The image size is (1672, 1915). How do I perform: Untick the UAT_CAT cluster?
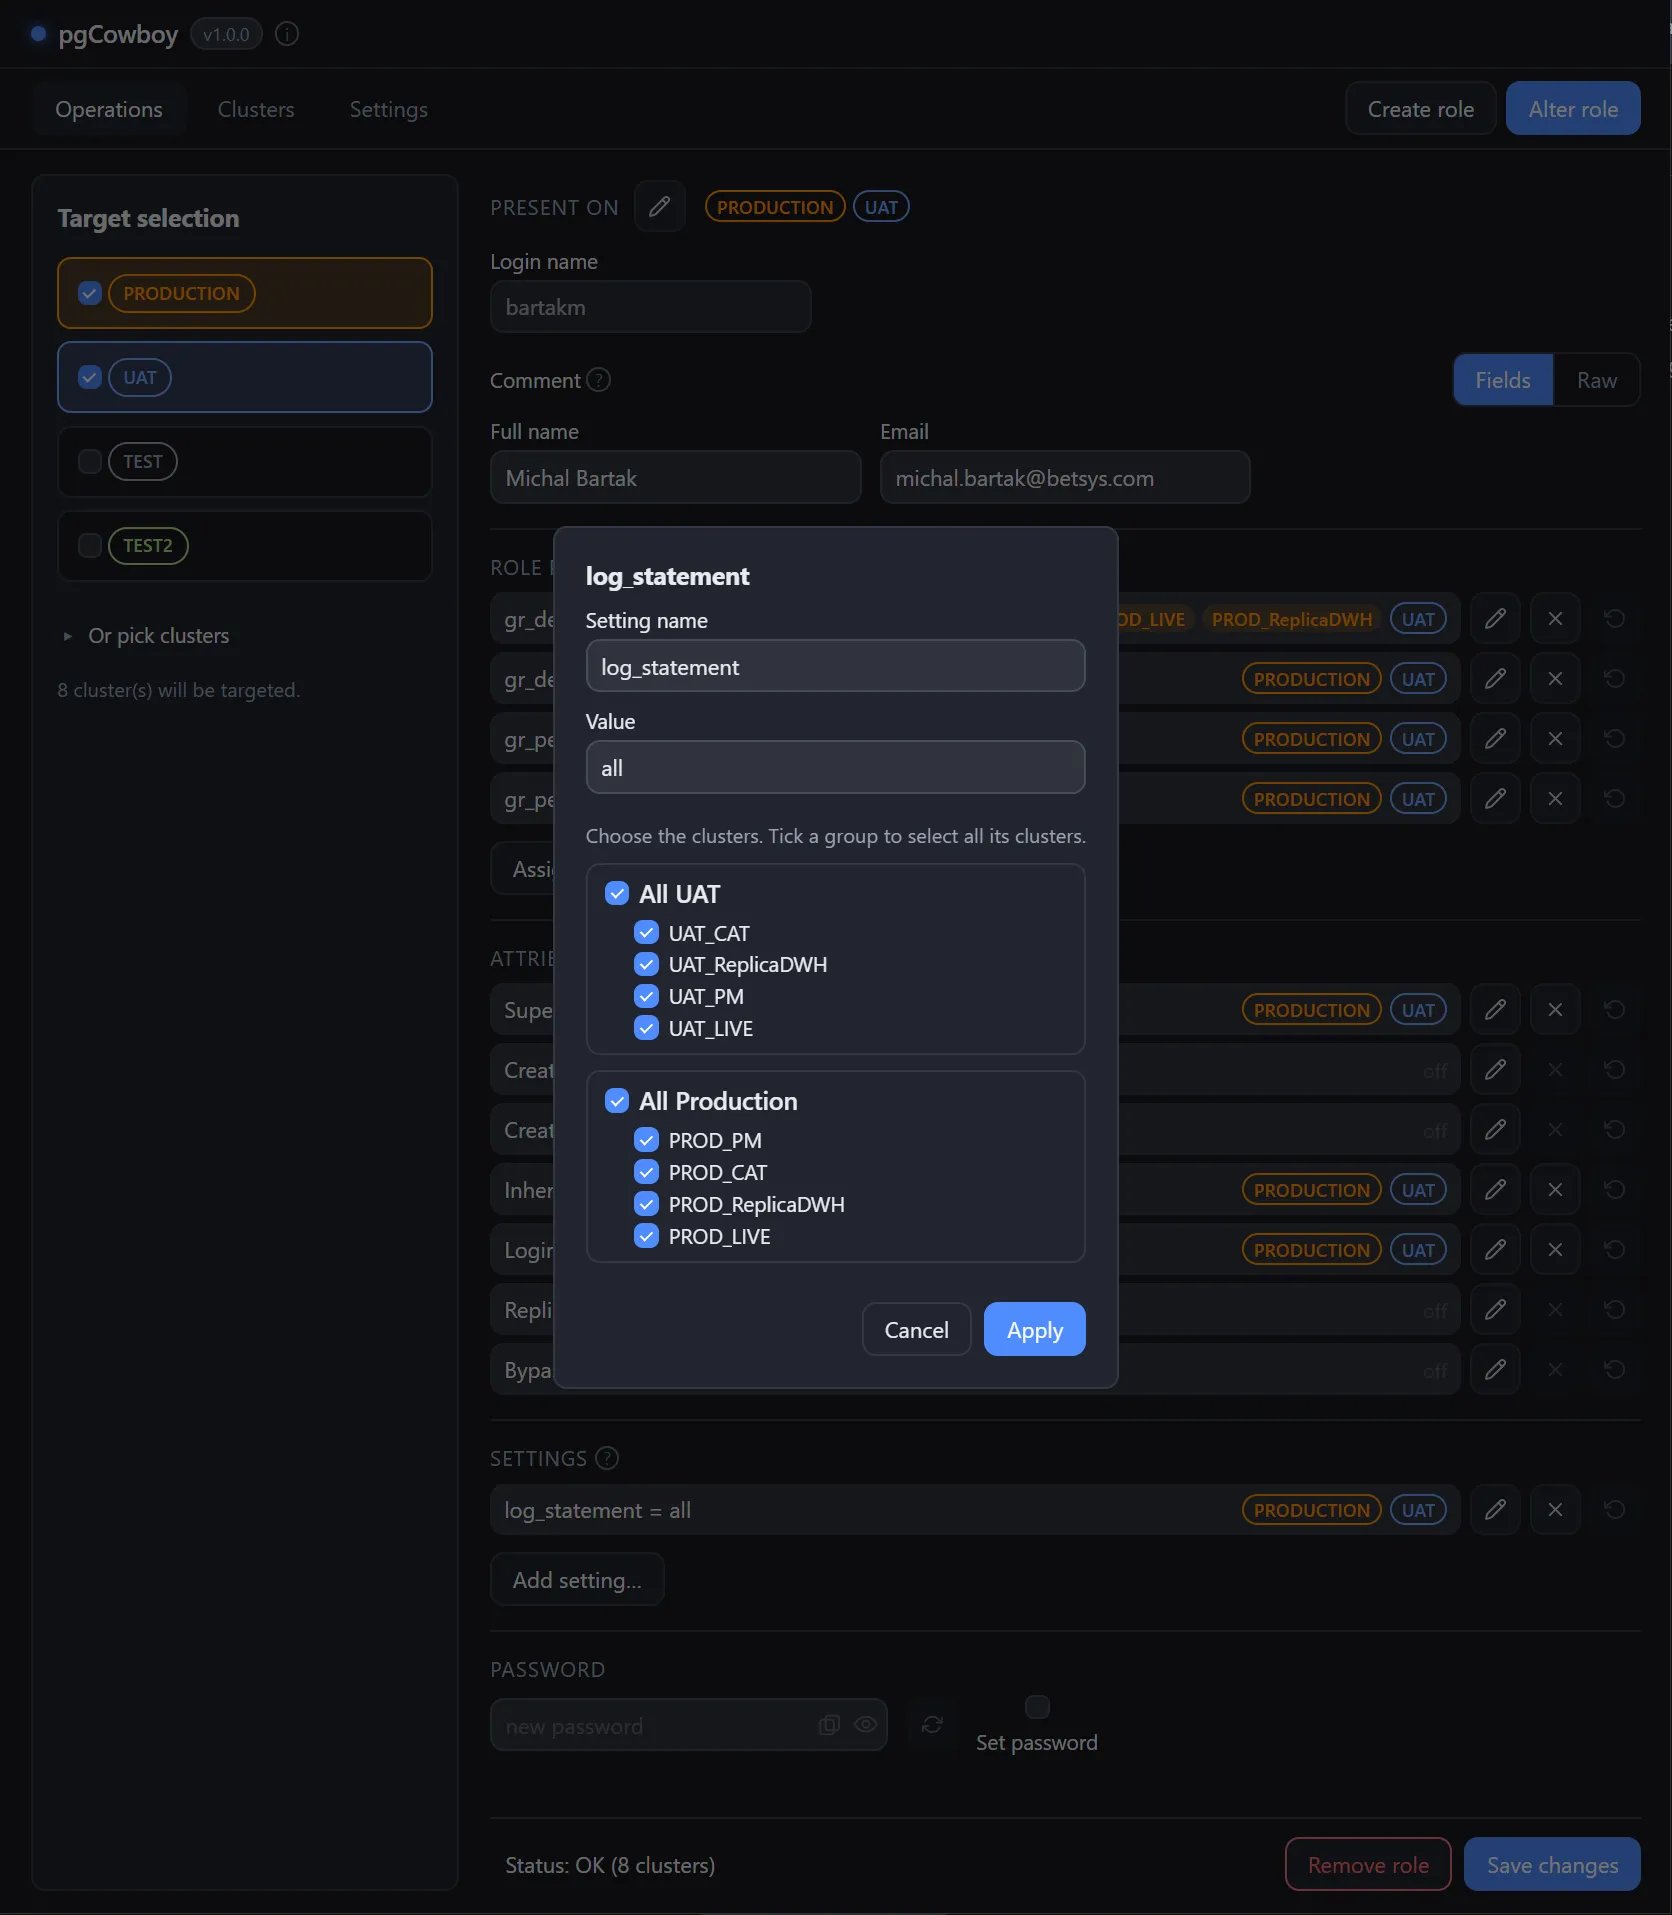647,933
